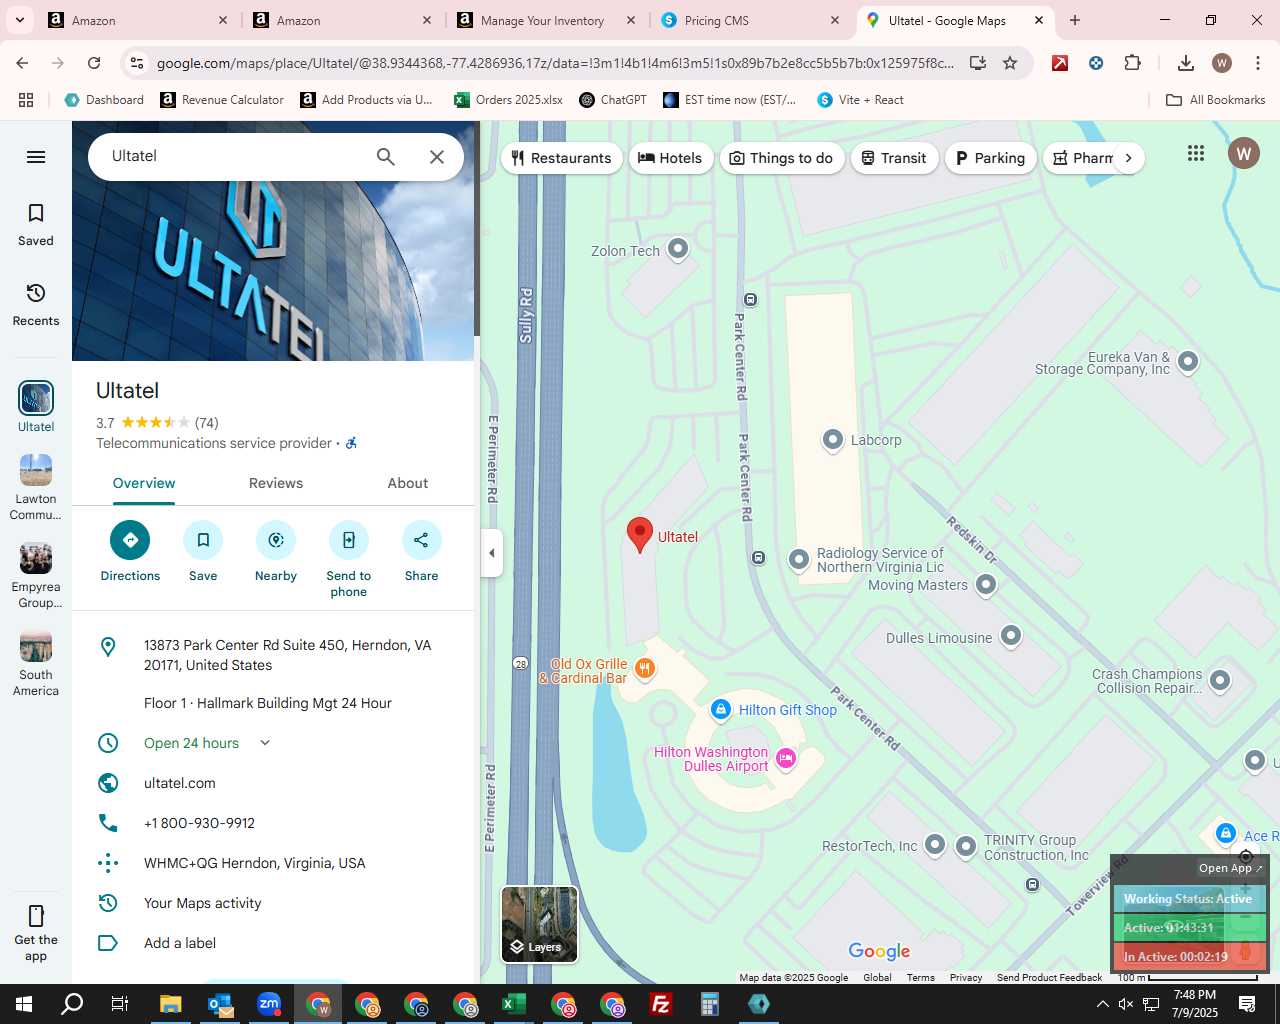Filter map by Parking
The width and height of the screenshot is (1280, 1024).
(991, 158)
